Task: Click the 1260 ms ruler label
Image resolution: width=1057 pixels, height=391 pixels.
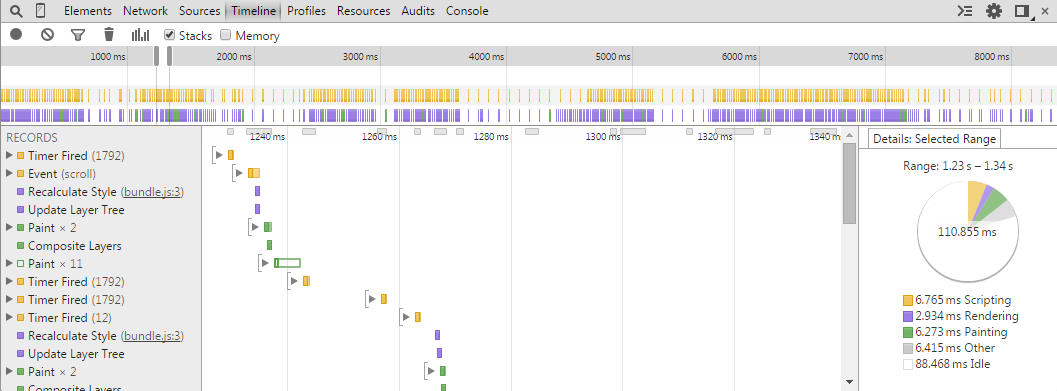Action: pos(380,137)
